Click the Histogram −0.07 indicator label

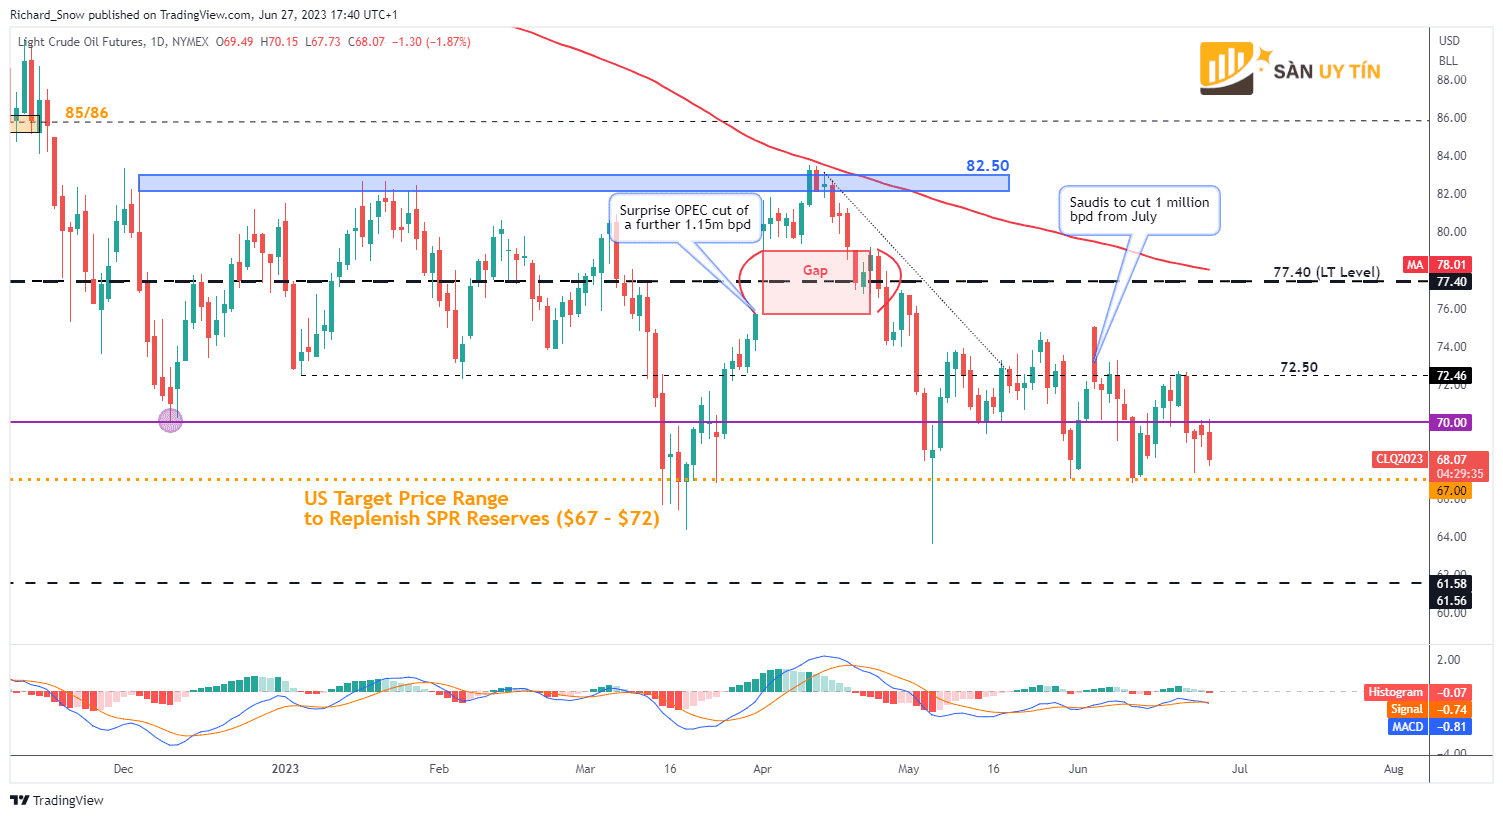(x=1418, y=692)
